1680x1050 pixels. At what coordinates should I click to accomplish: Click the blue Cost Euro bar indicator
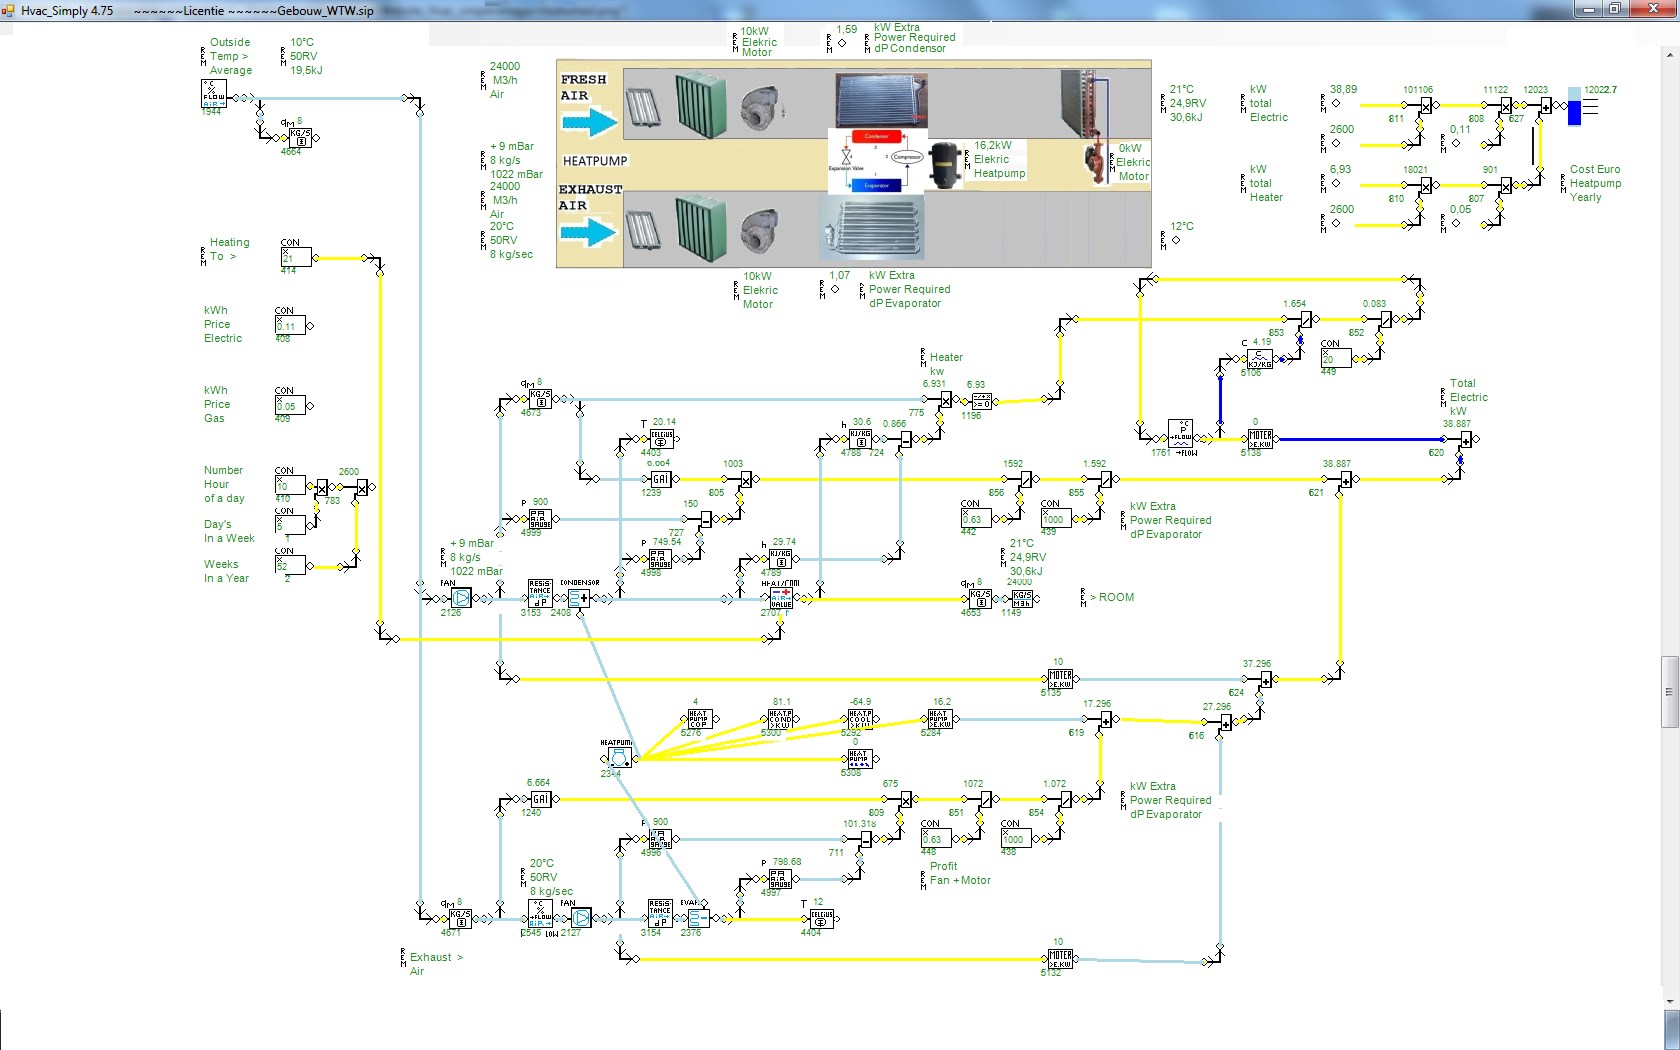[x=1574, y=106]
